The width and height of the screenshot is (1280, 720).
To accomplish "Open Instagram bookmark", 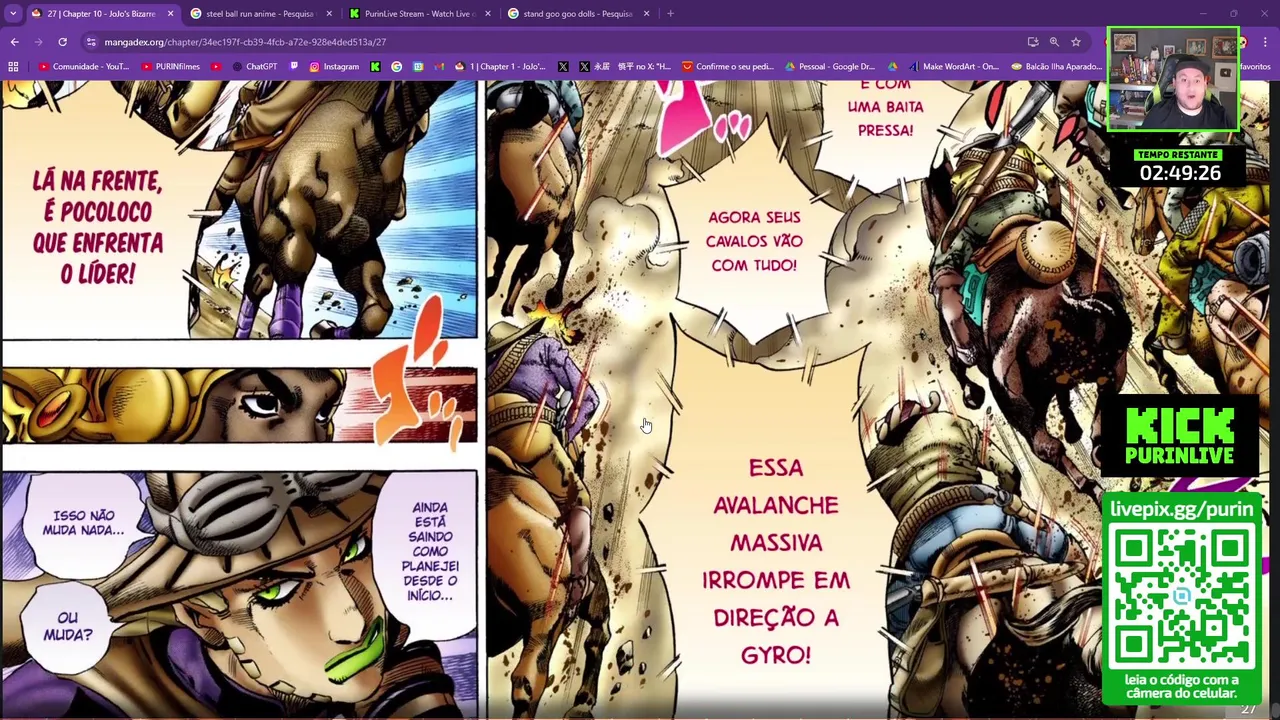I will (x=334, y=67).
